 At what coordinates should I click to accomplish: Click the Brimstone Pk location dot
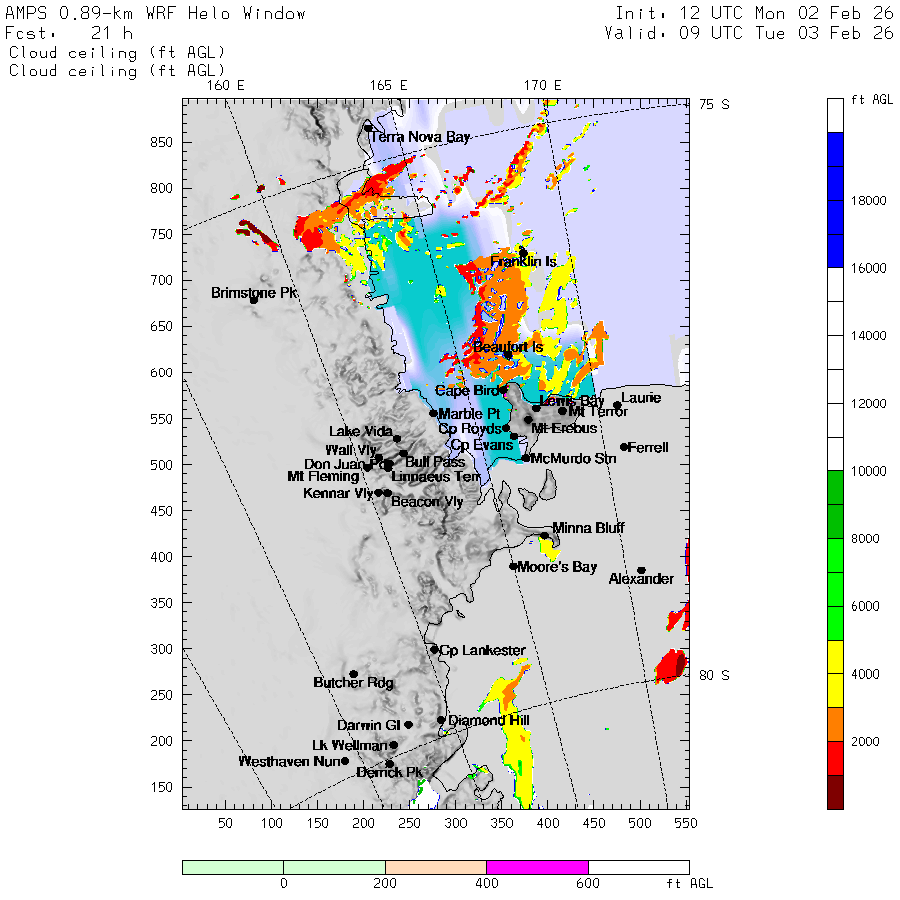tap(254, 299)
